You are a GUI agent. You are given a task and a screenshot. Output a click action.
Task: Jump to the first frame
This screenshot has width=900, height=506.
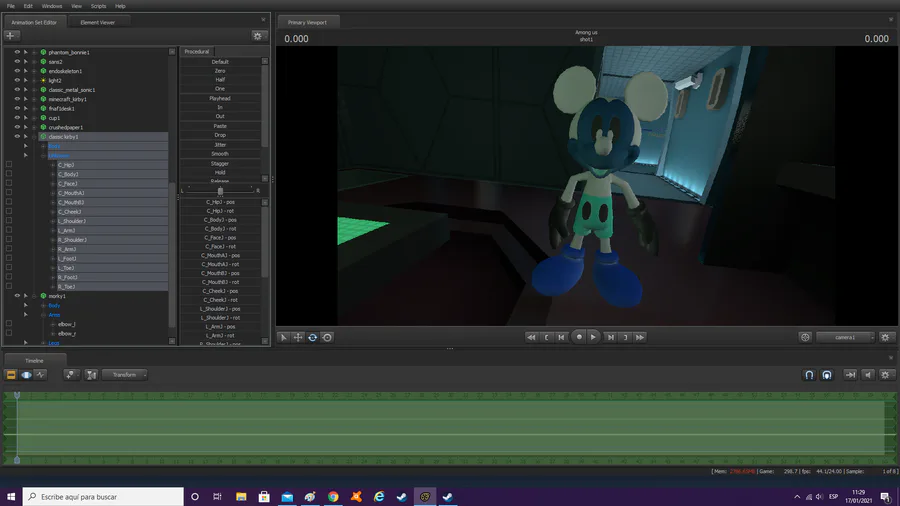[531, 337]
